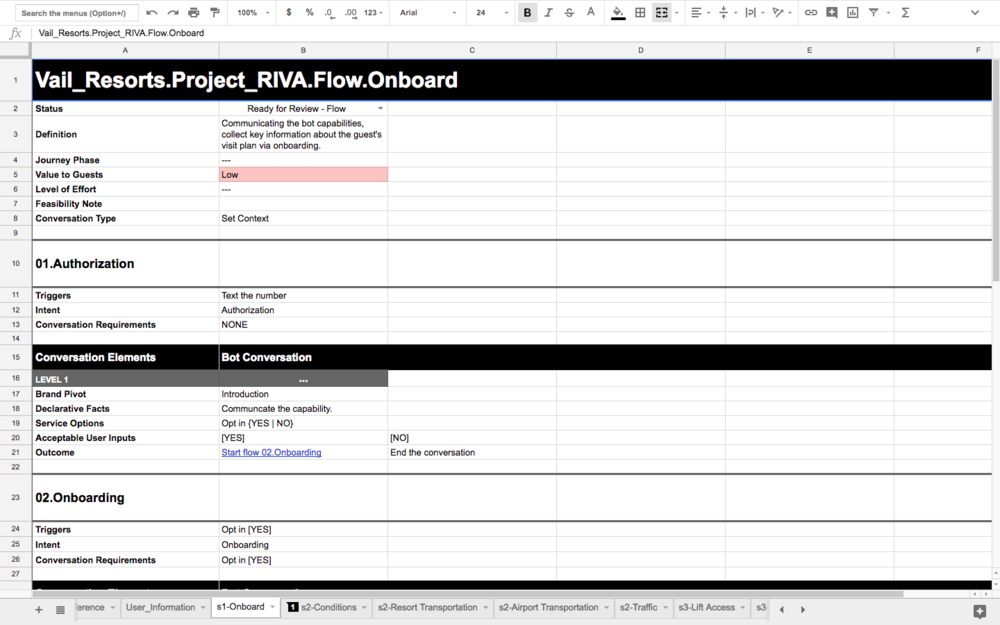1000x625 pixels.
Task: Open s2-Traffic tab menu arrow
Action: [x=665, y=607]
